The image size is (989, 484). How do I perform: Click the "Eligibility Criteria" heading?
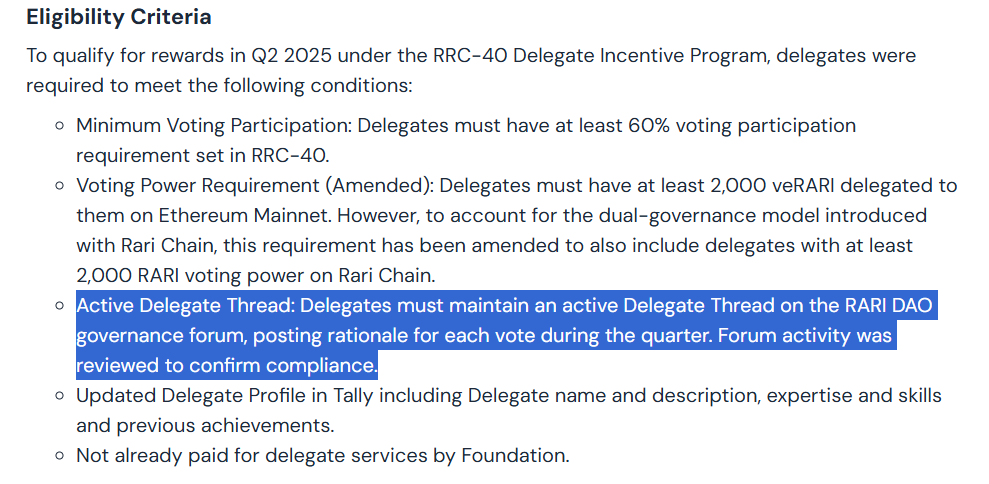coord(118,17)
